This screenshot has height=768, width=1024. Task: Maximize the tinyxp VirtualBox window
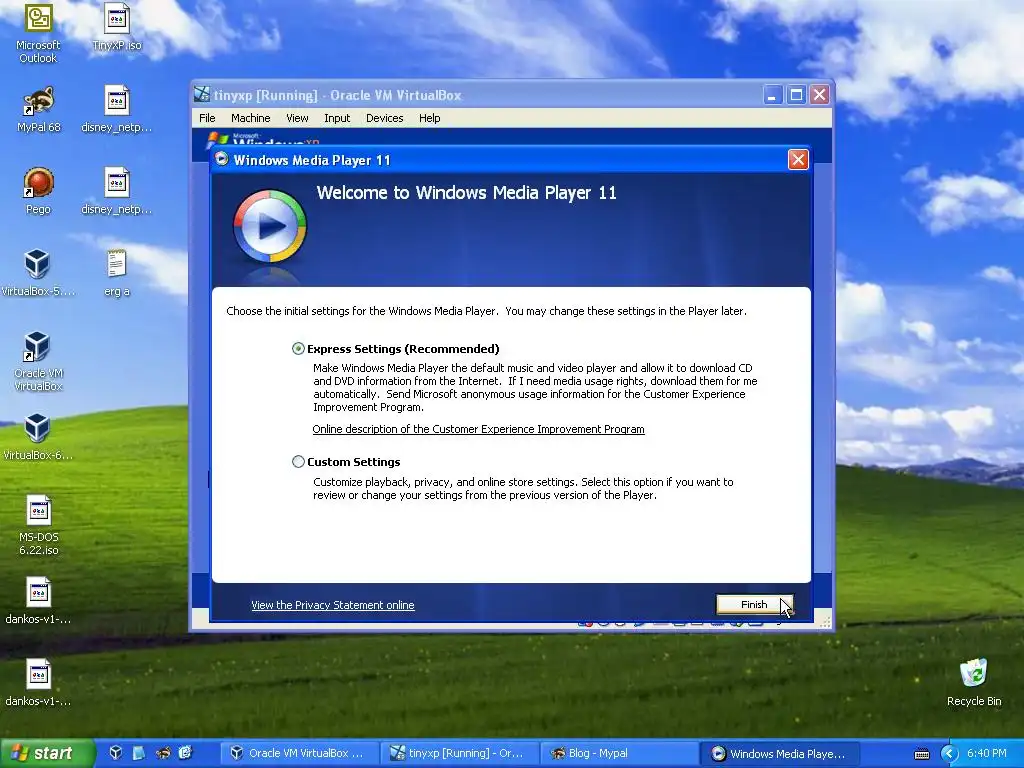(x=796, y=95)
